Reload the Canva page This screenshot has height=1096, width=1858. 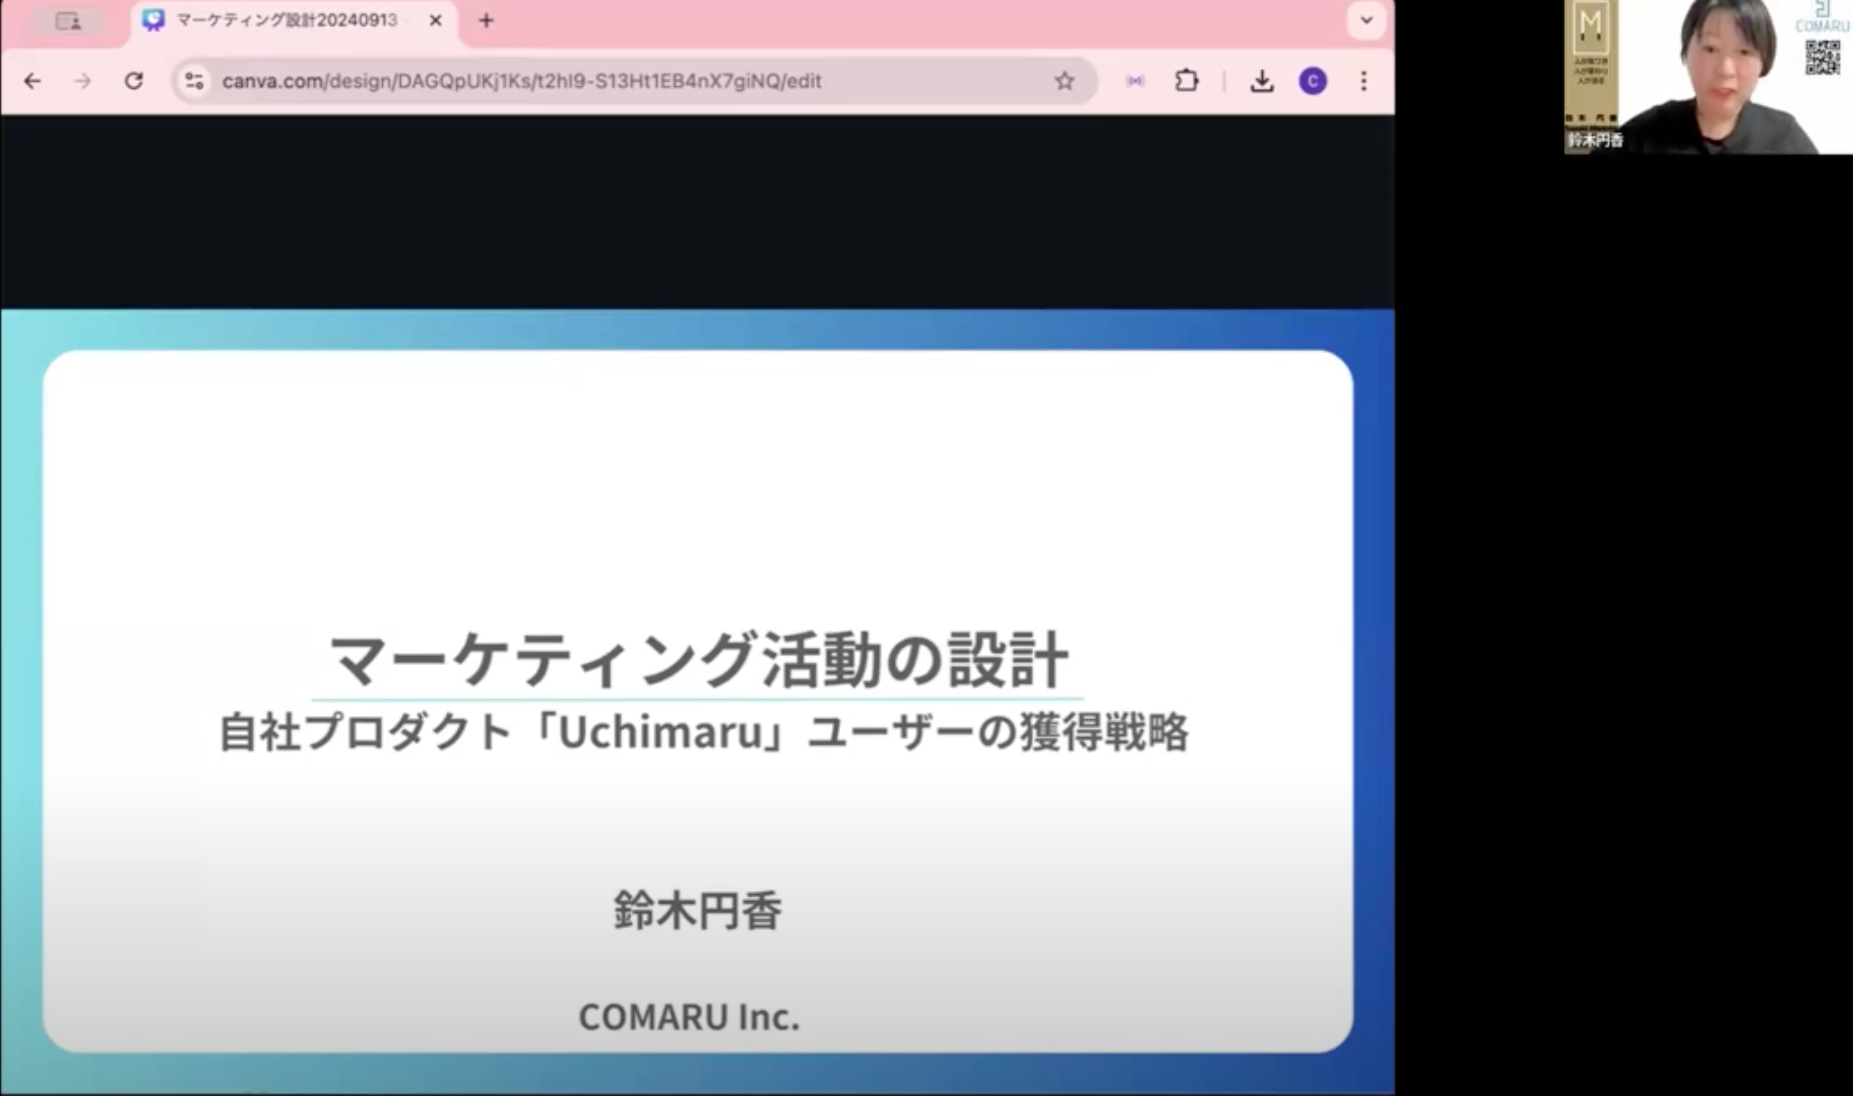click(x=134, y=81)
